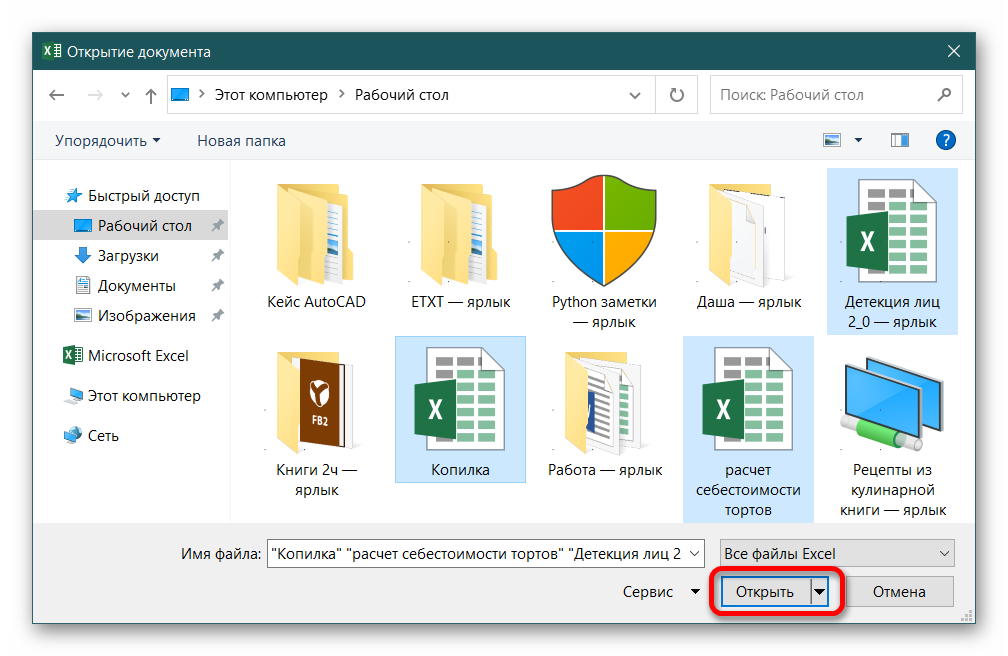
Task: Select 'Быстрый доступ' in the sidebar
Action: click(133, 196)
